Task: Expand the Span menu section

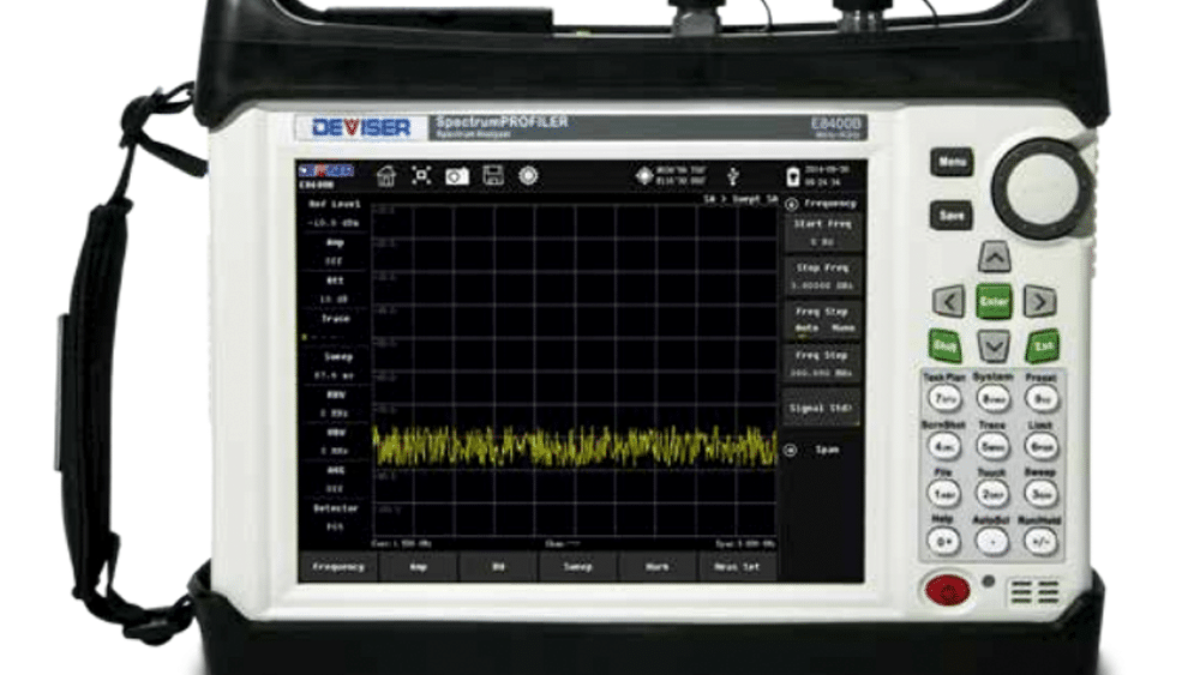Action: [x=821, y=450]
